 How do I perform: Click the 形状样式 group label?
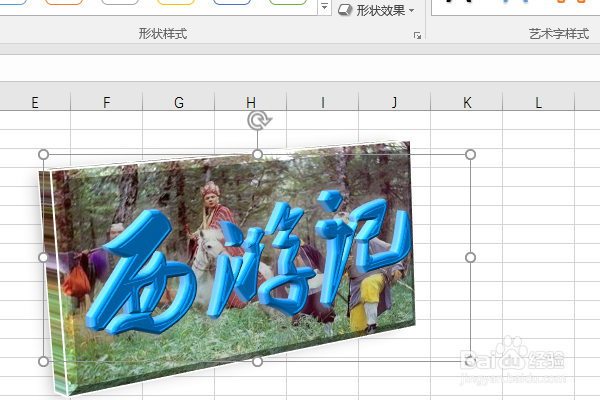163,34
